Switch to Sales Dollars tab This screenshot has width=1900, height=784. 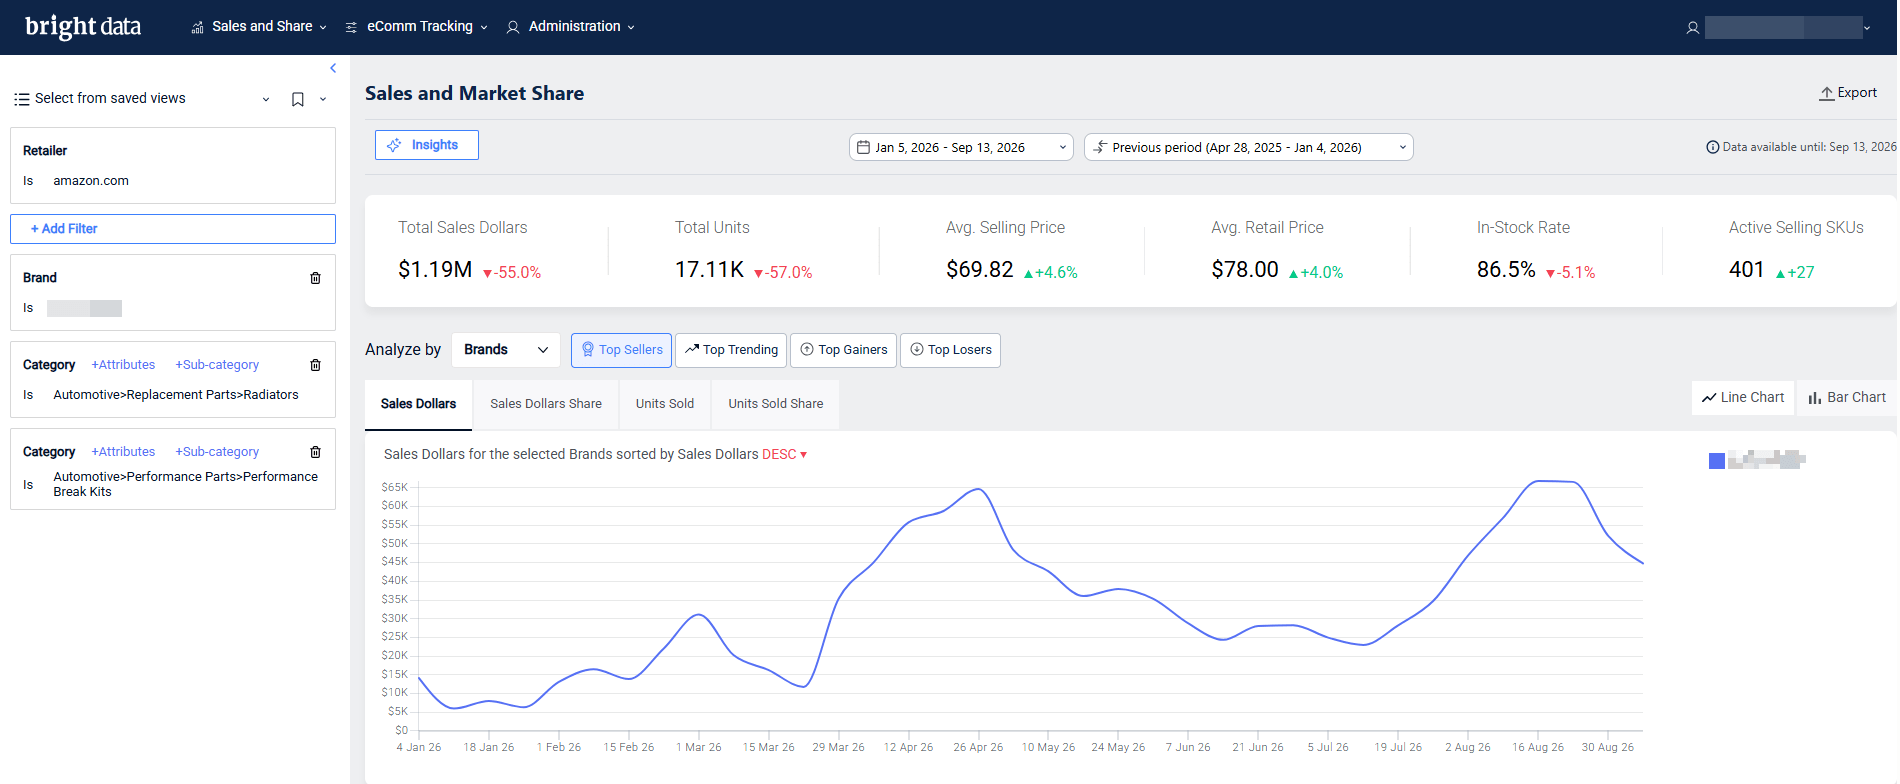tap(418, 404)
